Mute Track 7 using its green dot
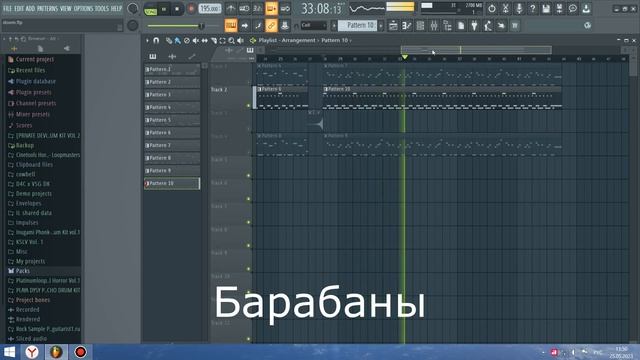This screenshot has height=360, width=640. point(248,222)
